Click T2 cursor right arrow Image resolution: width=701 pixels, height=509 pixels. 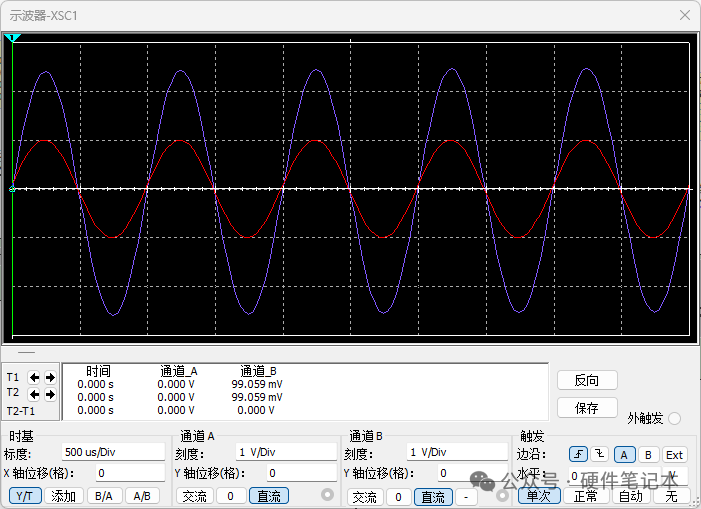pos(49,393)
